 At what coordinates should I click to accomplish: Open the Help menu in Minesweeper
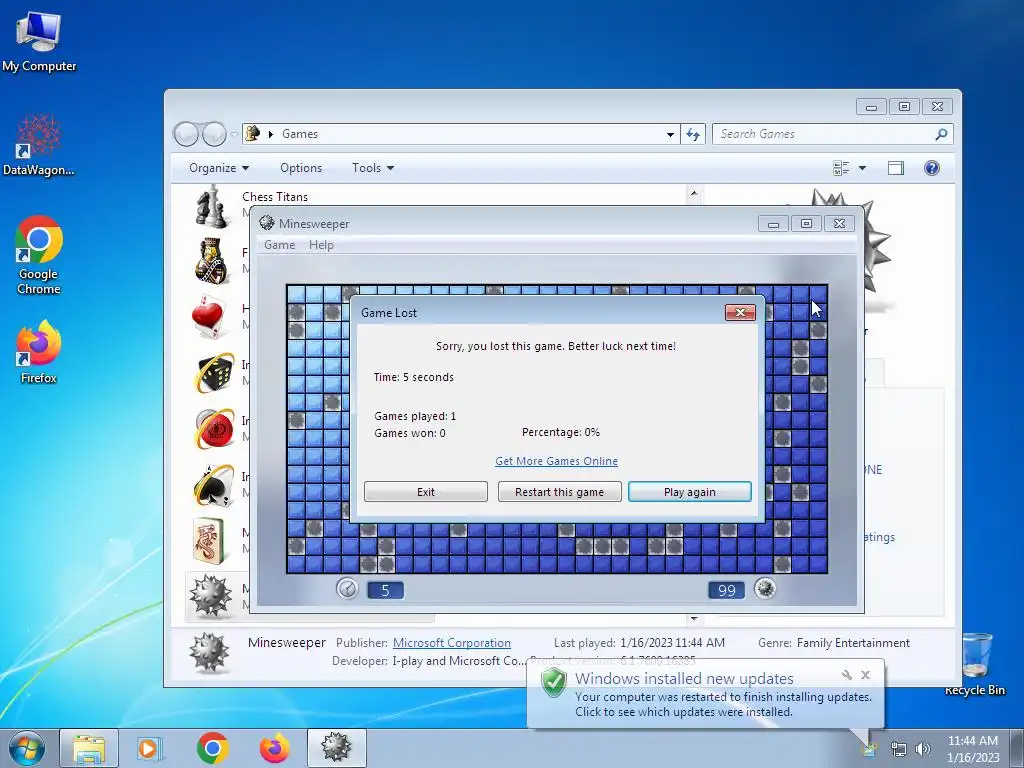tap(321, 245)
